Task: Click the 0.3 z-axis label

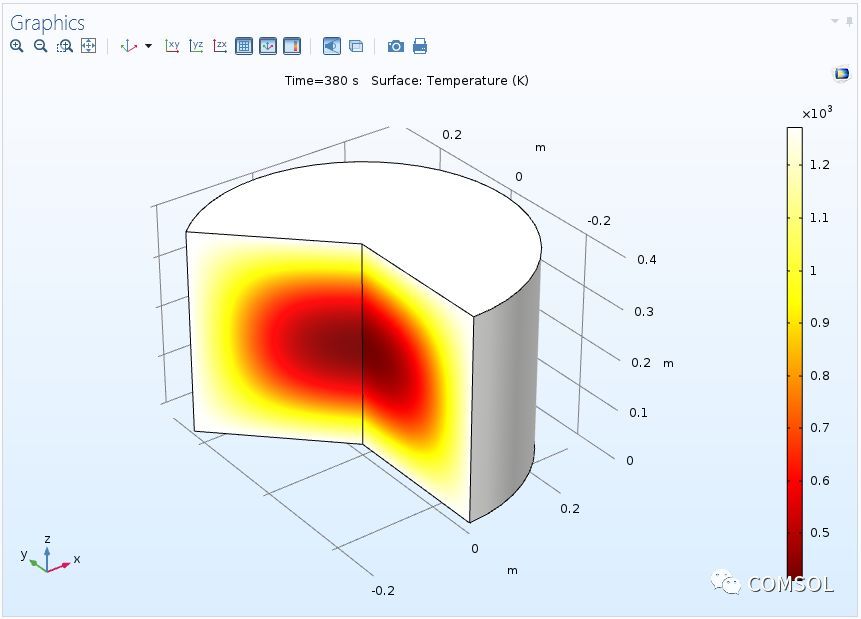Action: 644,312
